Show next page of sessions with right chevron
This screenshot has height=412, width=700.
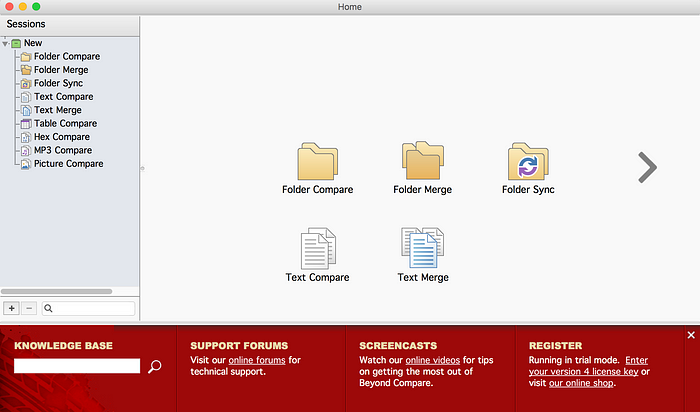(647, 167)
